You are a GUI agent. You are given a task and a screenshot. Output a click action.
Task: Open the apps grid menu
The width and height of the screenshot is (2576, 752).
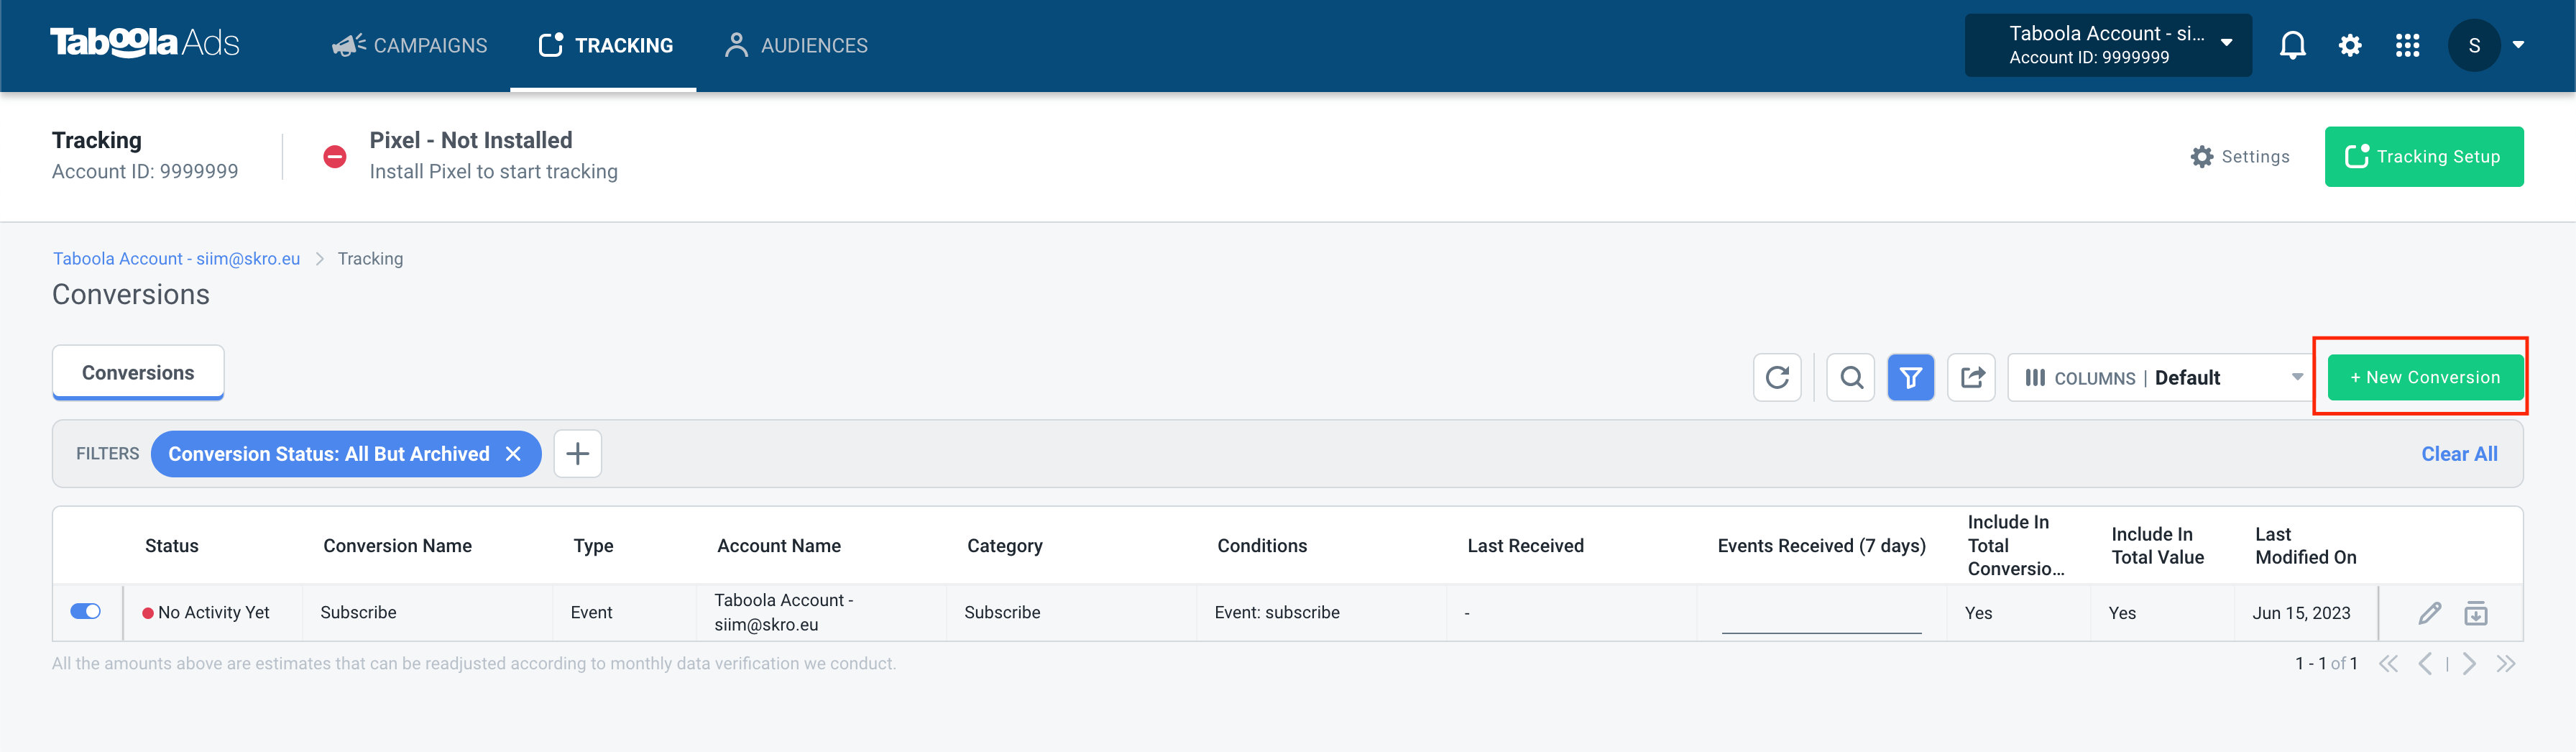[2407, 45]
